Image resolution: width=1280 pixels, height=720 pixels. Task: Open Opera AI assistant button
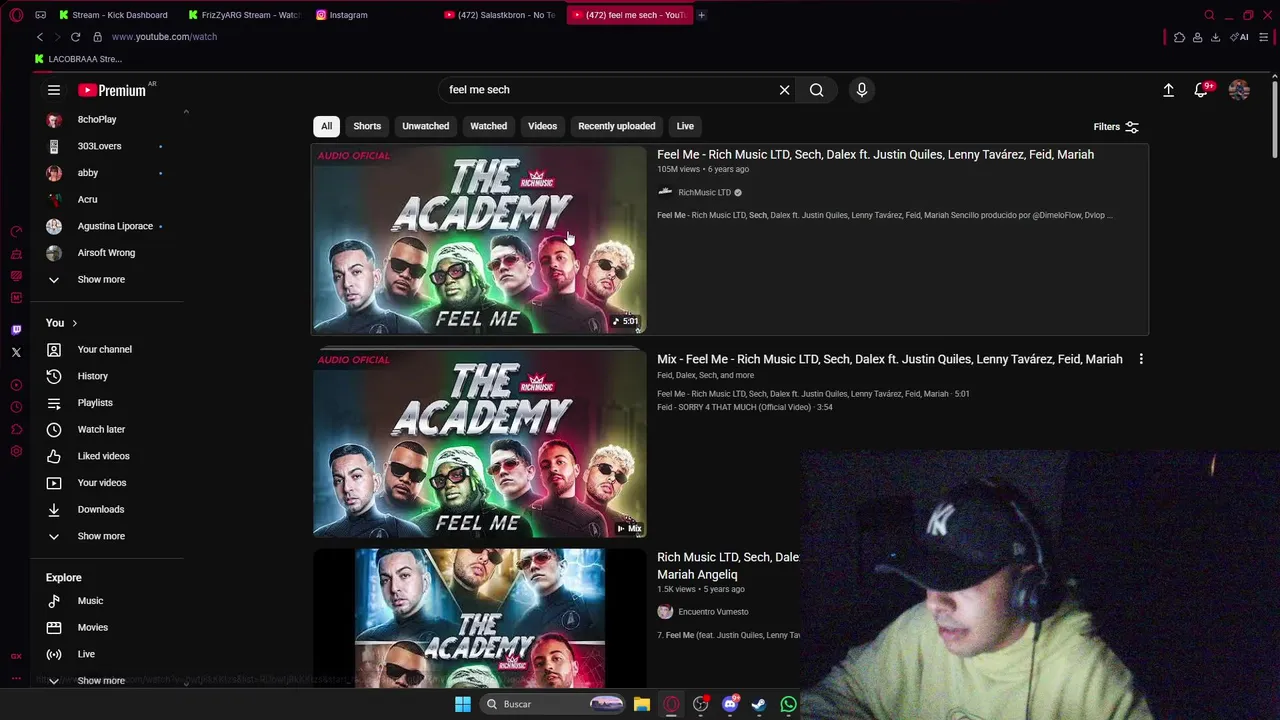tap(1240, 37)
